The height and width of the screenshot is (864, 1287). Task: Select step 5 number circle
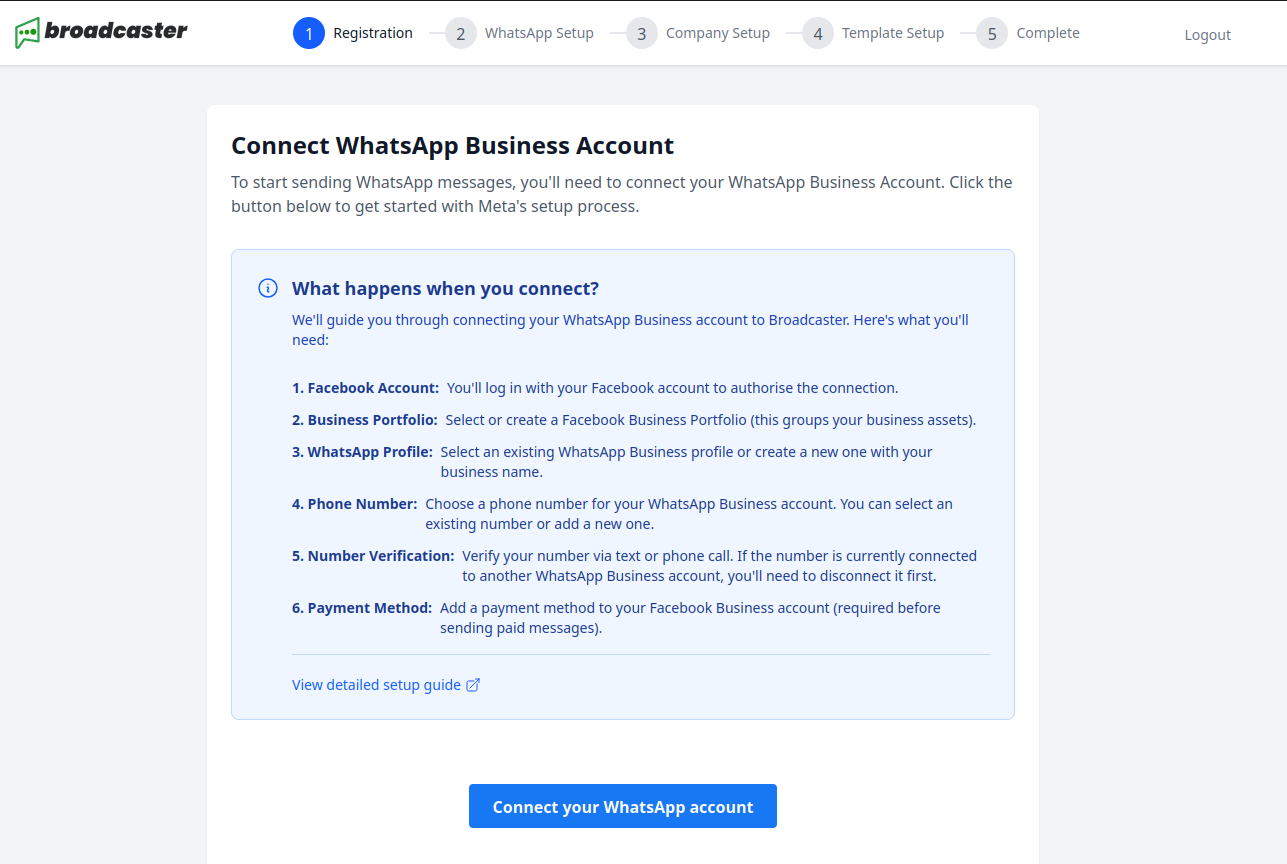click(x=992, y=33)
